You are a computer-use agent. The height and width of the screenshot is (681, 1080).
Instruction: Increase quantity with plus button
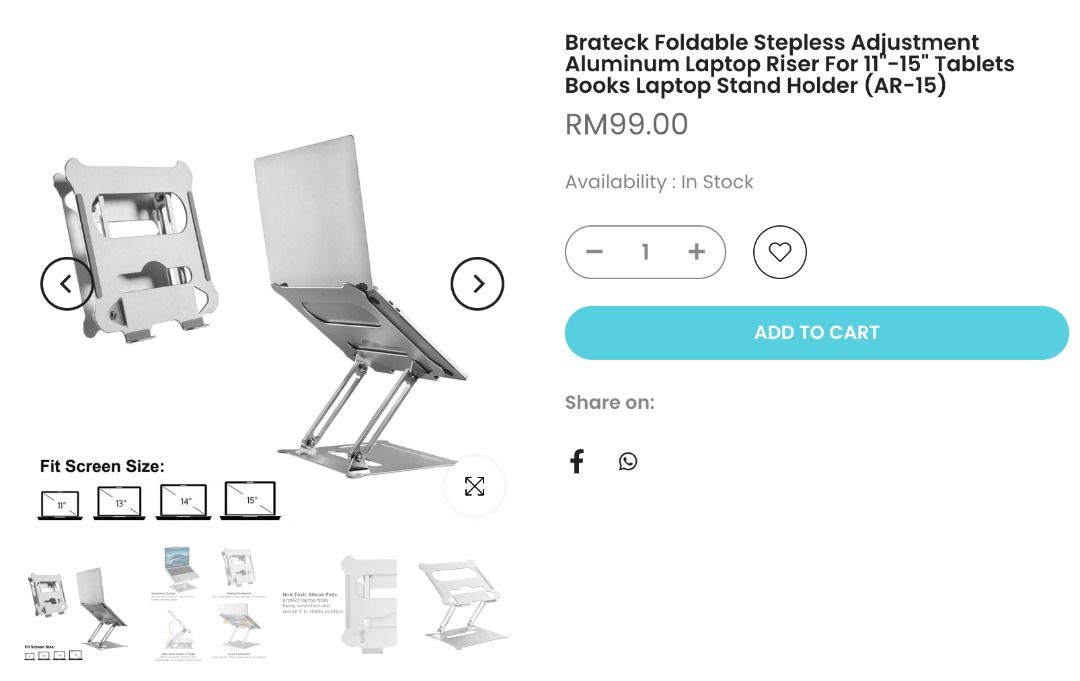point(696,252)
